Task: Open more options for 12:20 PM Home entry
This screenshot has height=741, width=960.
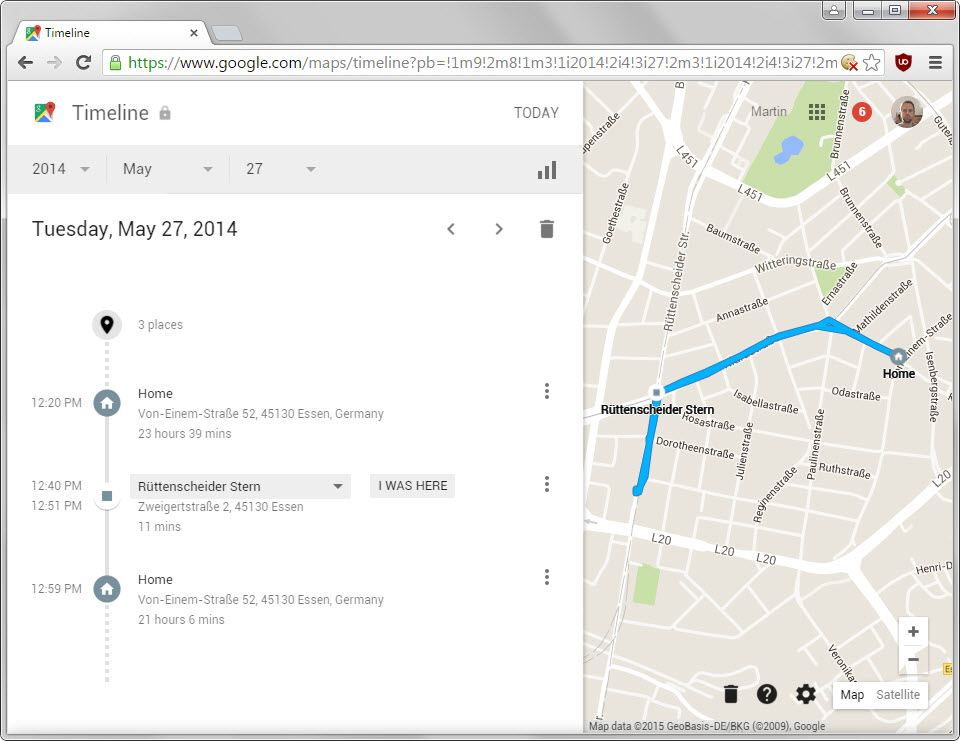Action: point(547,391)
